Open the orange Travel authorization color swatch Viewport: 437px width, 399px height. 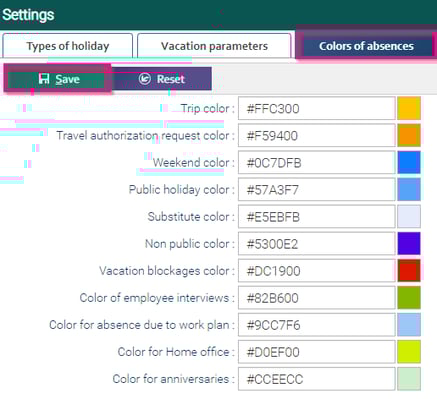tap(409, 135)
